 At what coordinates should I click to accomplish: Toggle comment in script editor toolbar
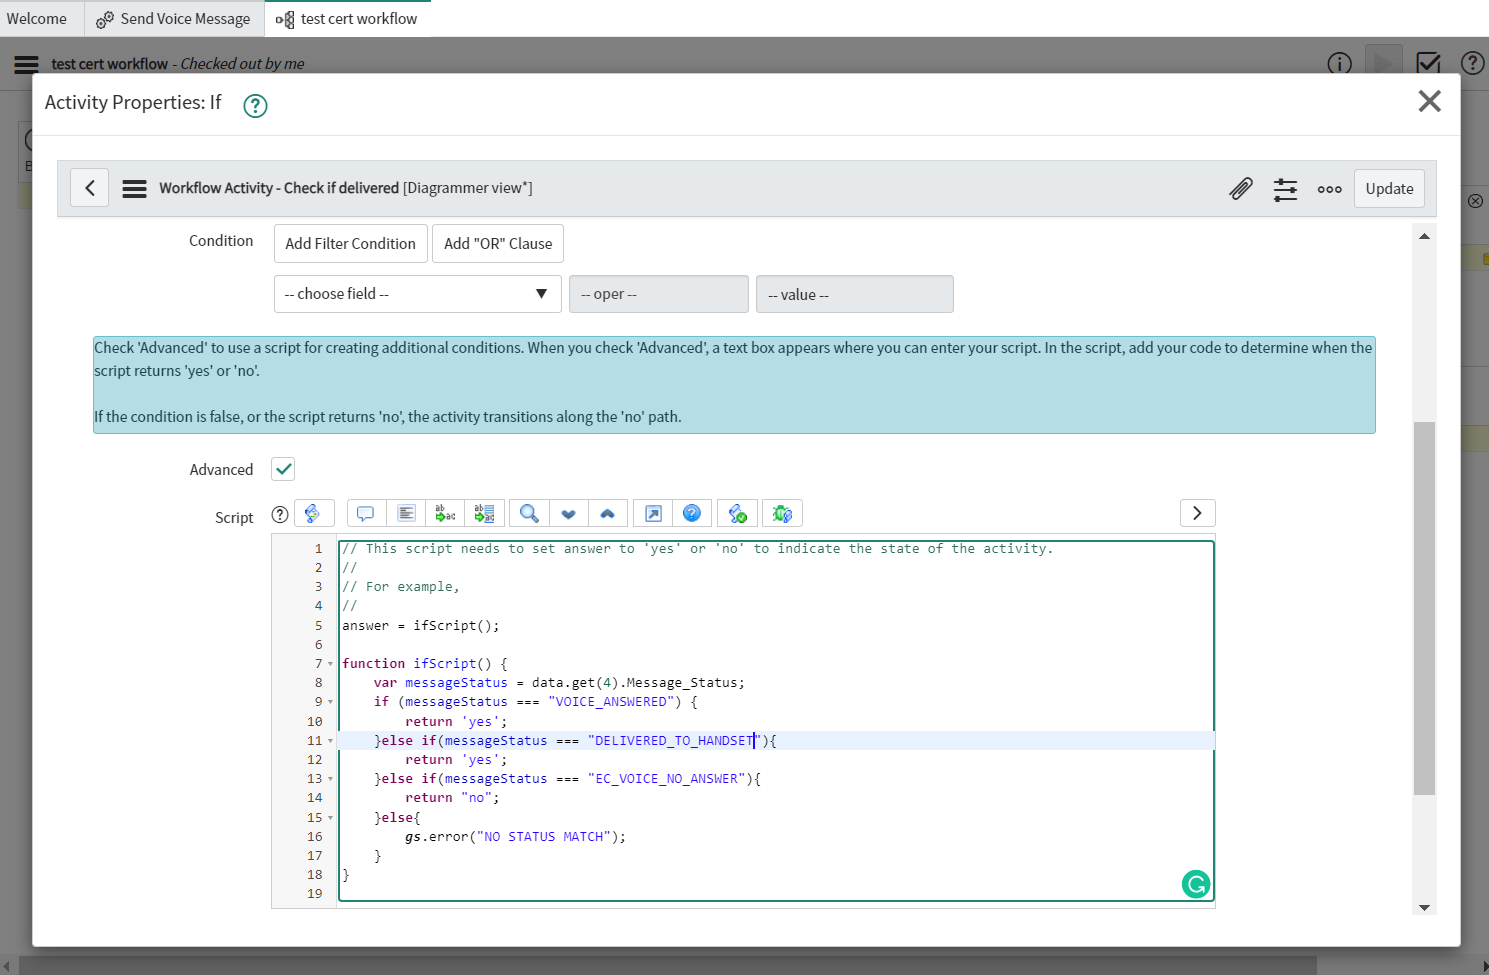click(x=366, y=514)
